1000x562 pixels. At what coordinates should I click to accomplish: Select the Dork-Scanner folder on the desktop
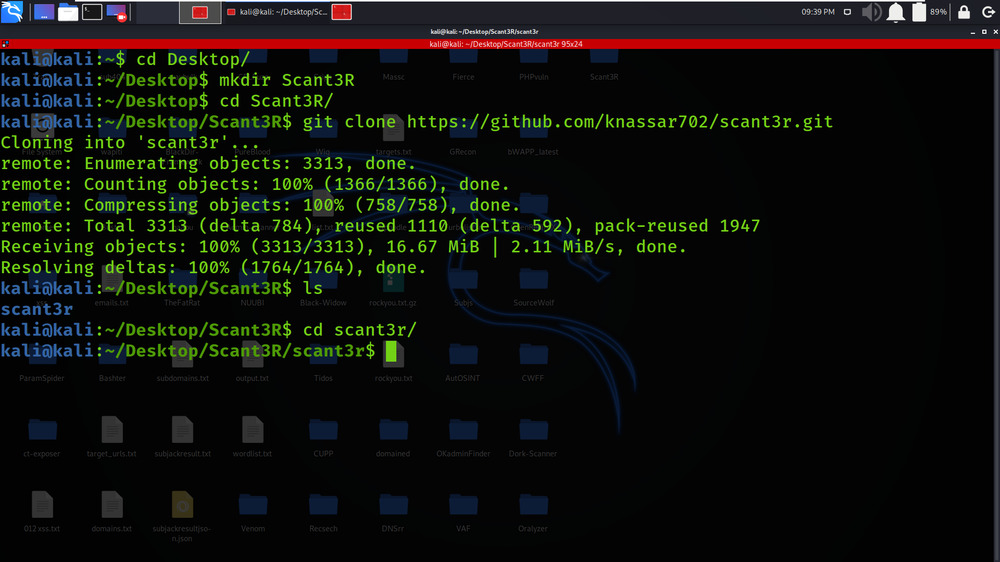pos(533,437)
